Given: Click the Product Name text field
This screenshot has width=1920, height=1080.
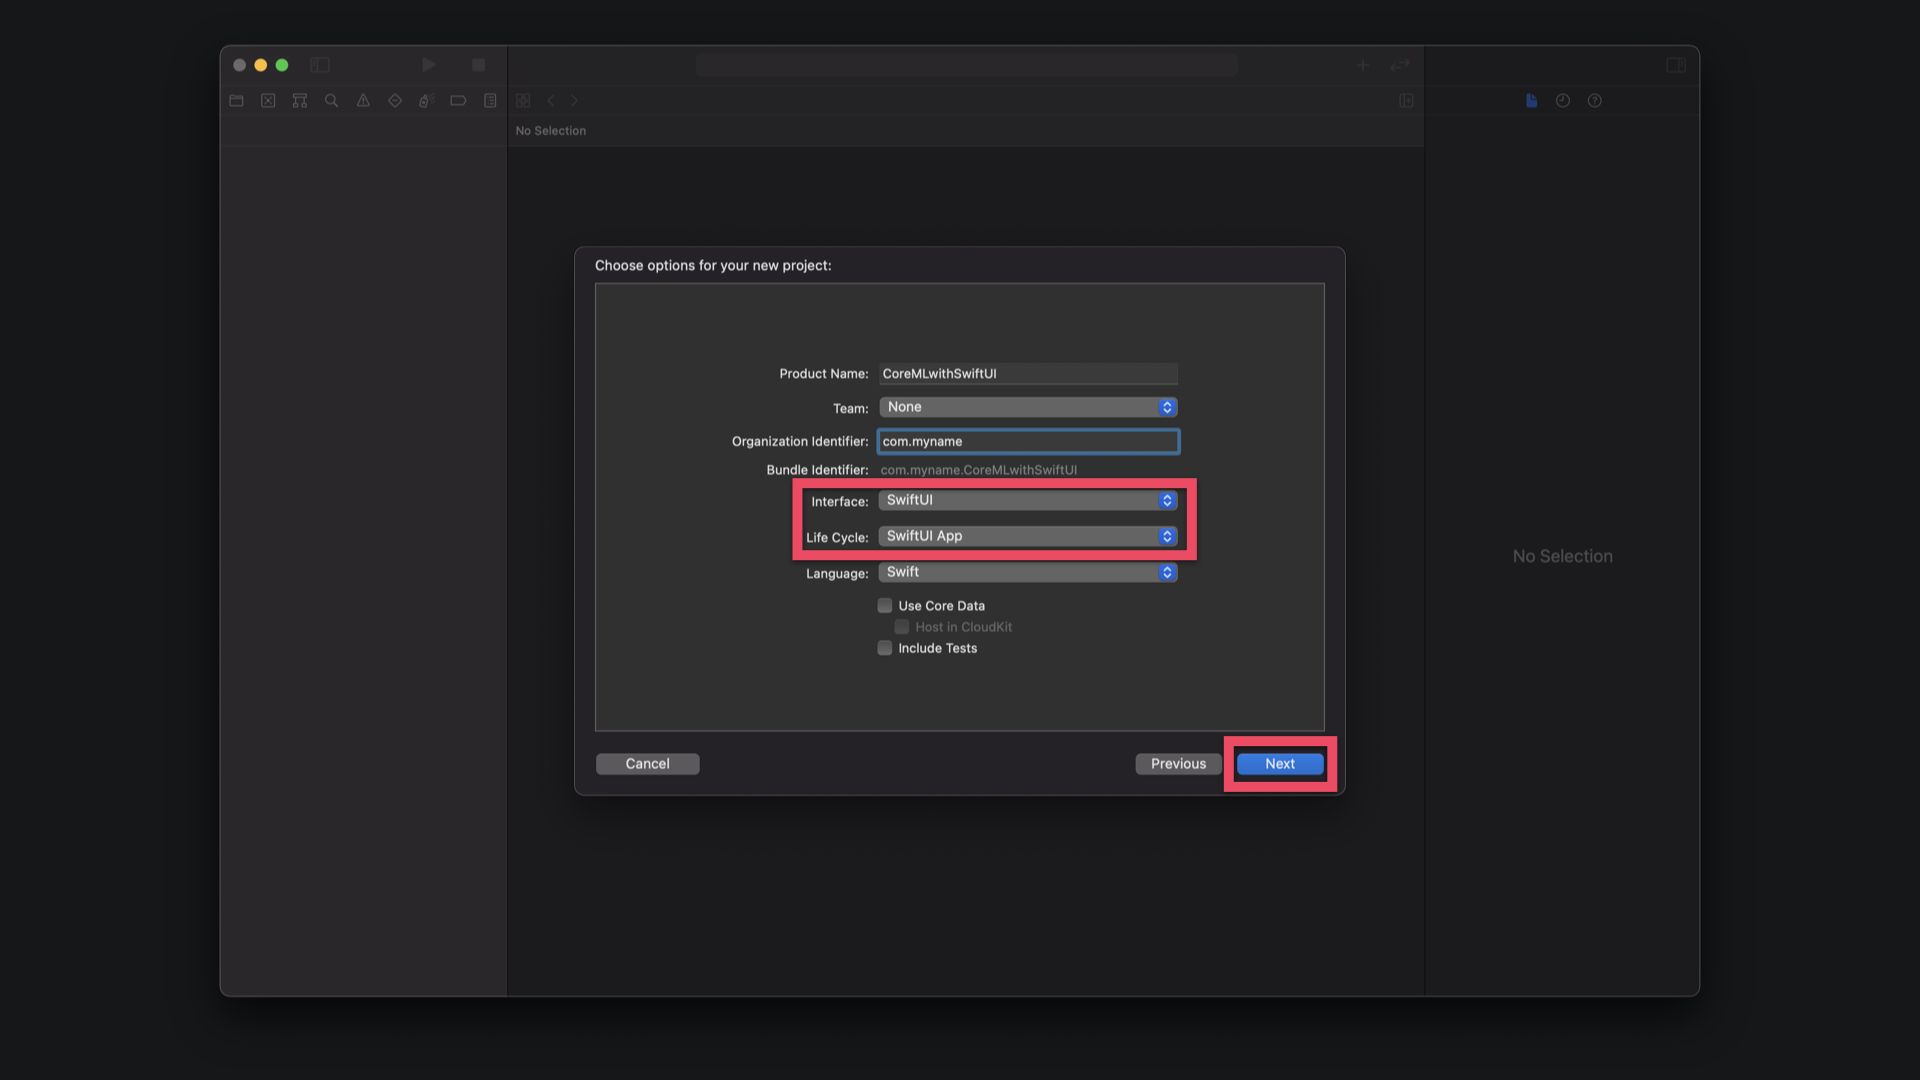Looking at the screenshot, I should click(x=1027, y=374).
